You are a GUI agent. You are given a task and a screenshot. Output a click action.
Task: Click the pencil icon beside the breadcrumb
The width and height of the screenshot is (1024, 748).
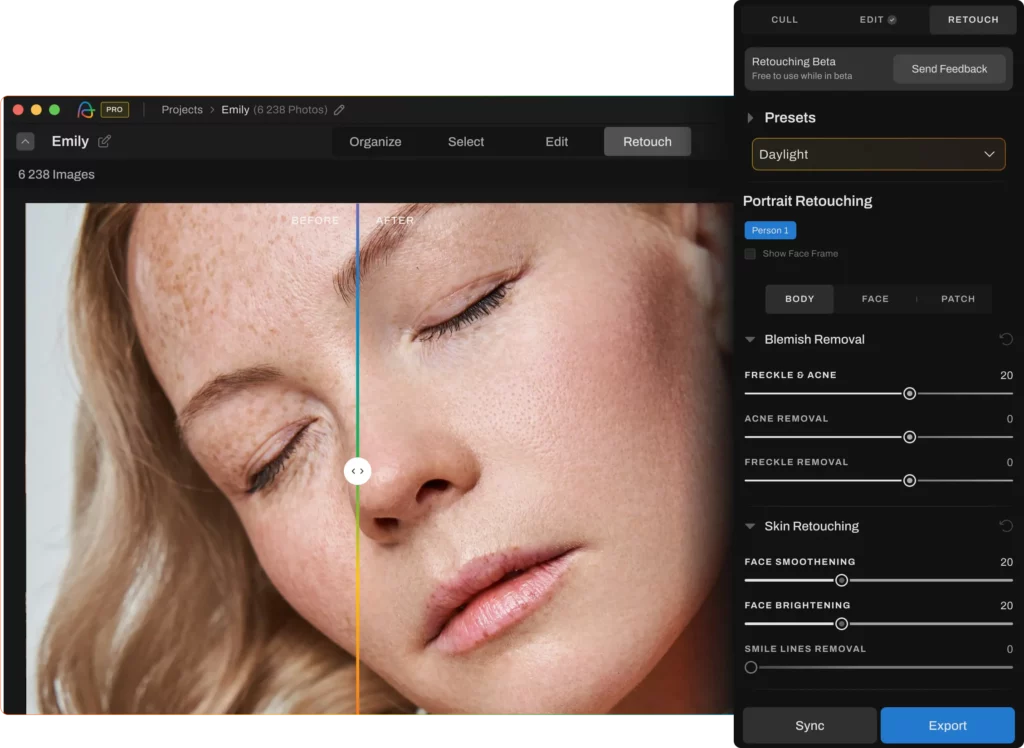[339, 110]
